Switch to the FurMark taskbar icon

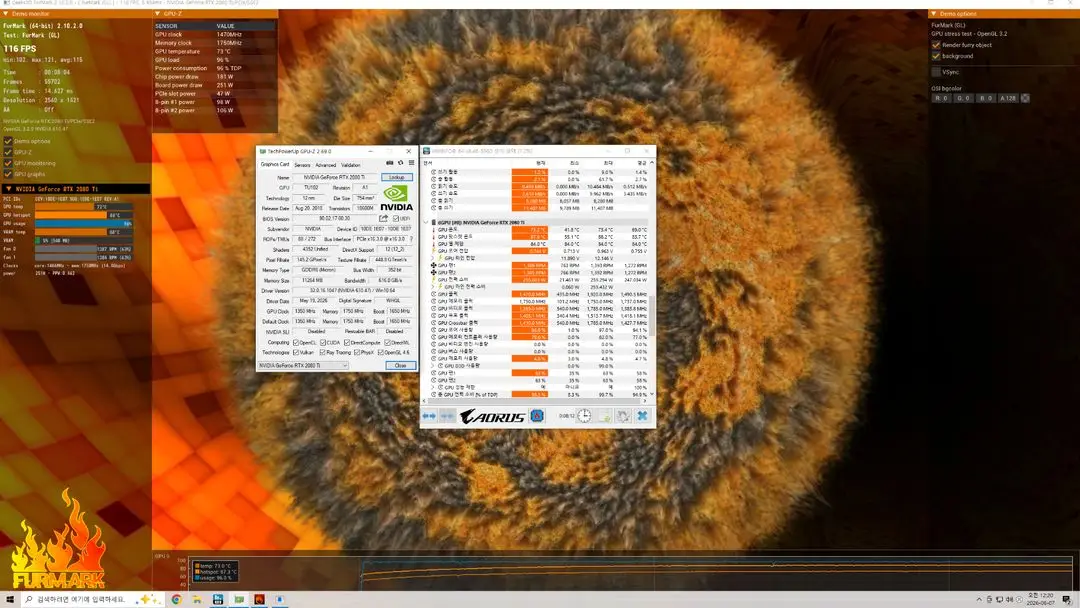coord(259,600)
